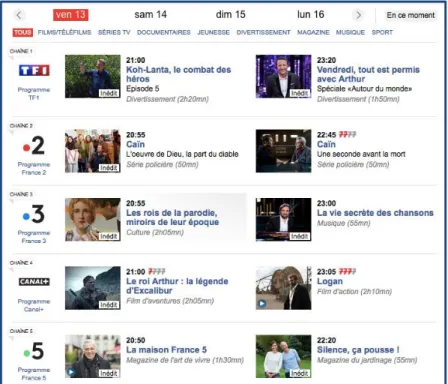448x384 pixels.
Task: Click the previous days arrow
Action: (19, 15)
